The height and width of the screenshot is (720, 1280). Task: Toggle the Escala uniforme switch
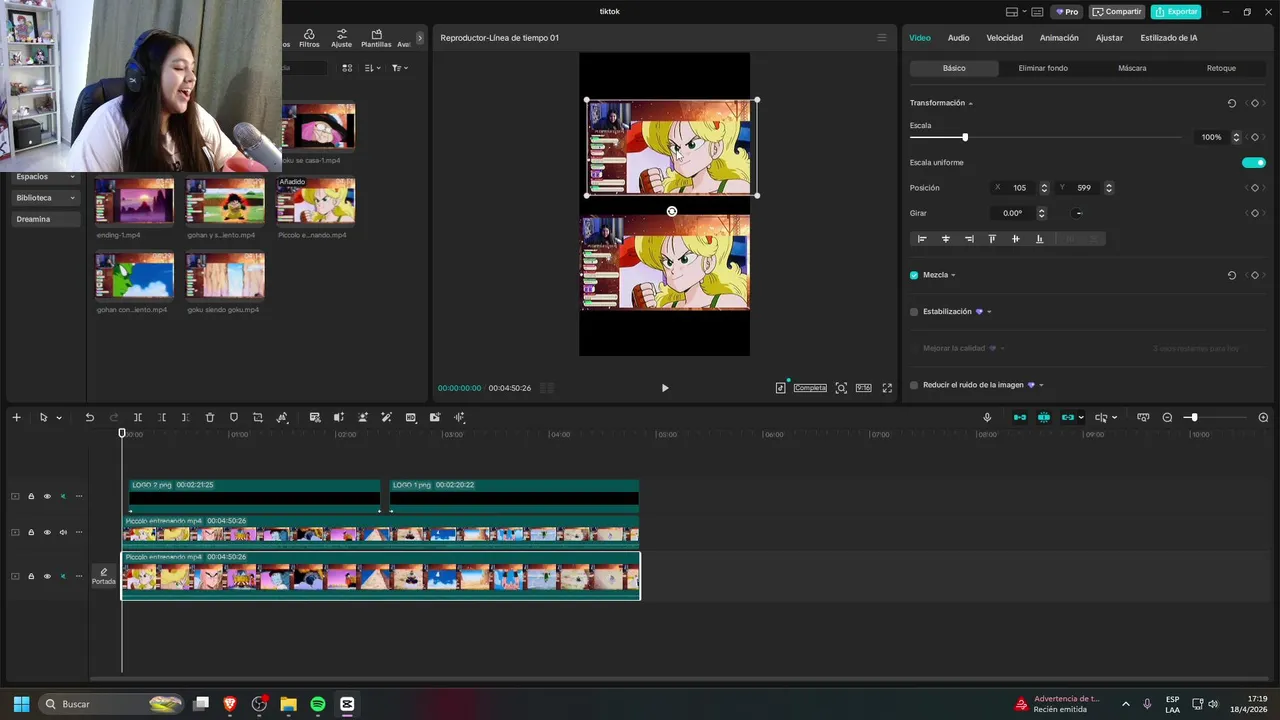coord(1253,162)
